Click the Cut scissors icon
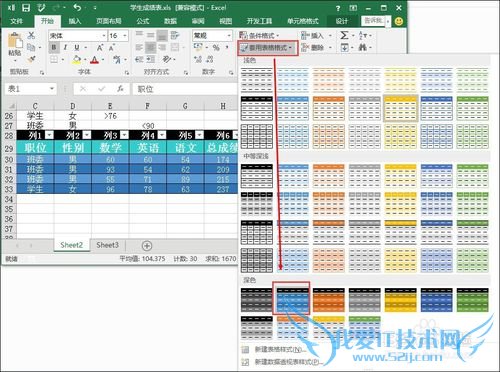 point(31,35)
